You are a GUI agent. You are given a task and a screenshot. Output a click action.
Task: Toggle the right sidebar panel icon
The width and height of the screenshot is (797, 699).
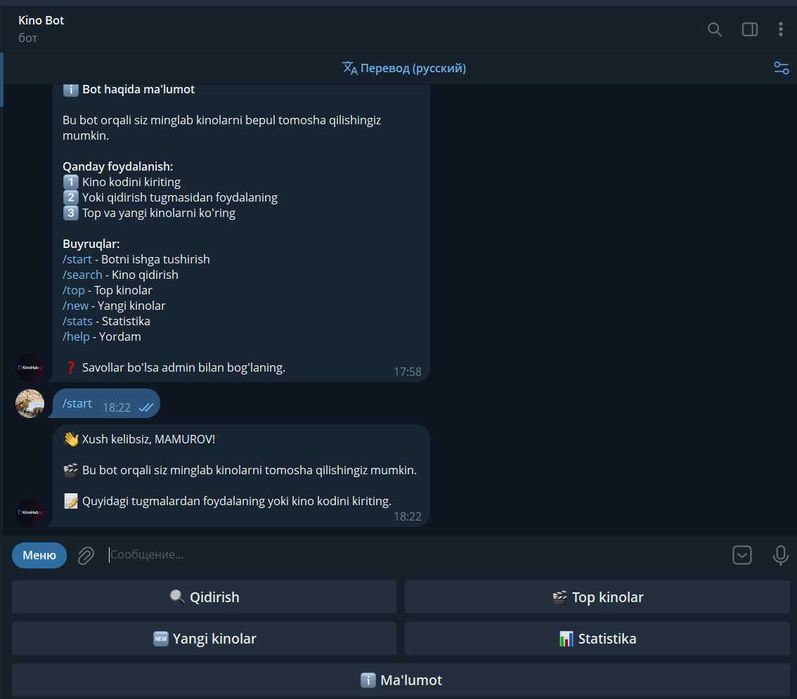pos(750,29)
